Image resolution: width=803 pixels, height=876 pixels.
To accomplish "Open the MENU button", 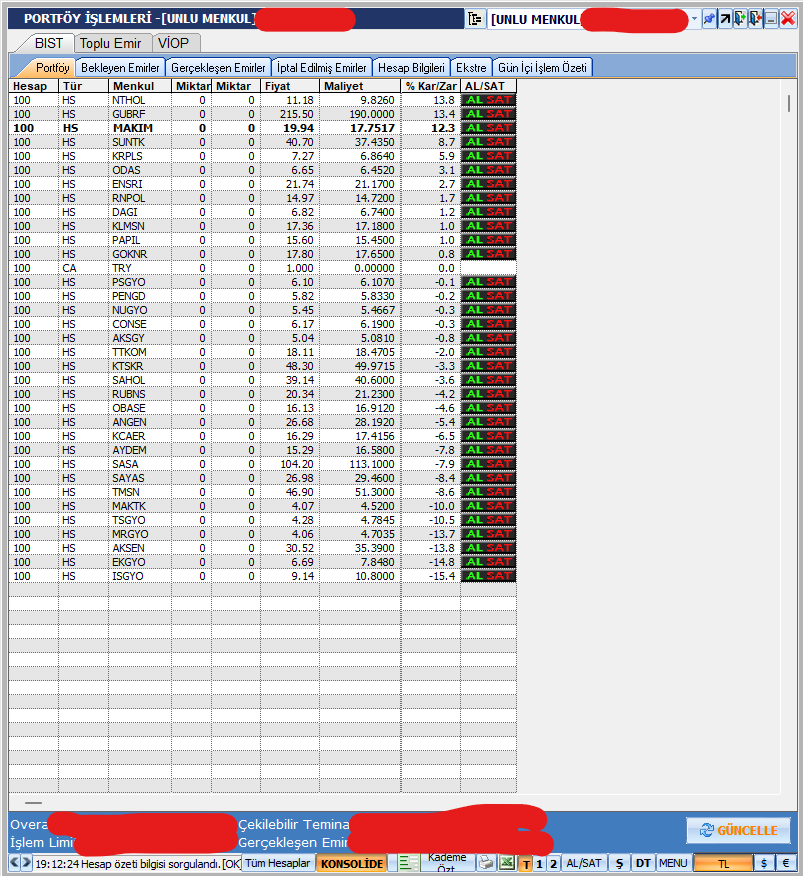I will (673, 864).
